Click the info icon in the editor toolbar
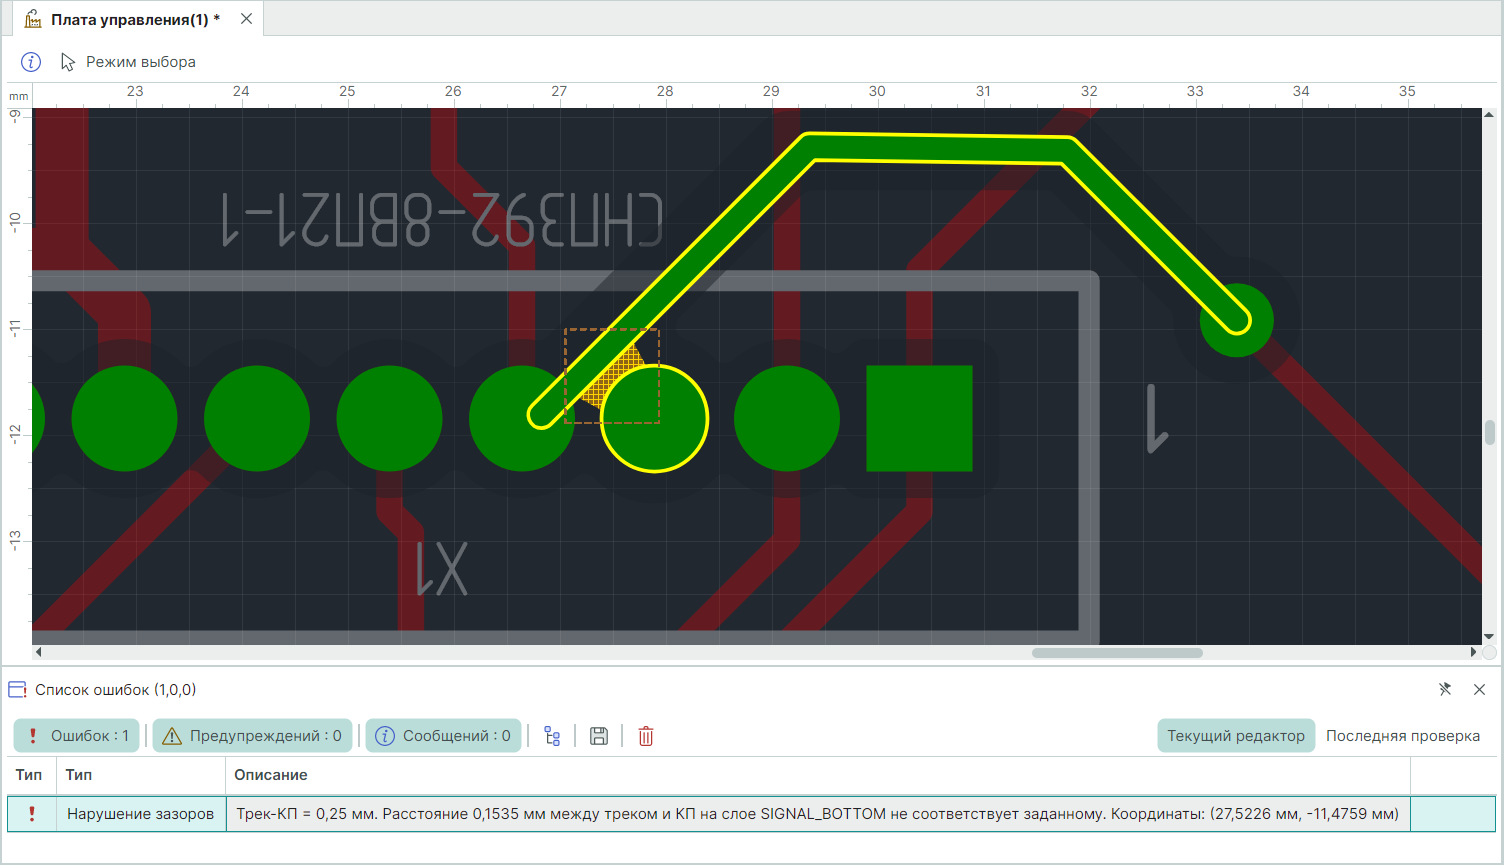This screenshot has height=865, width=1504. pyautogui.click(x=31, y=62)
